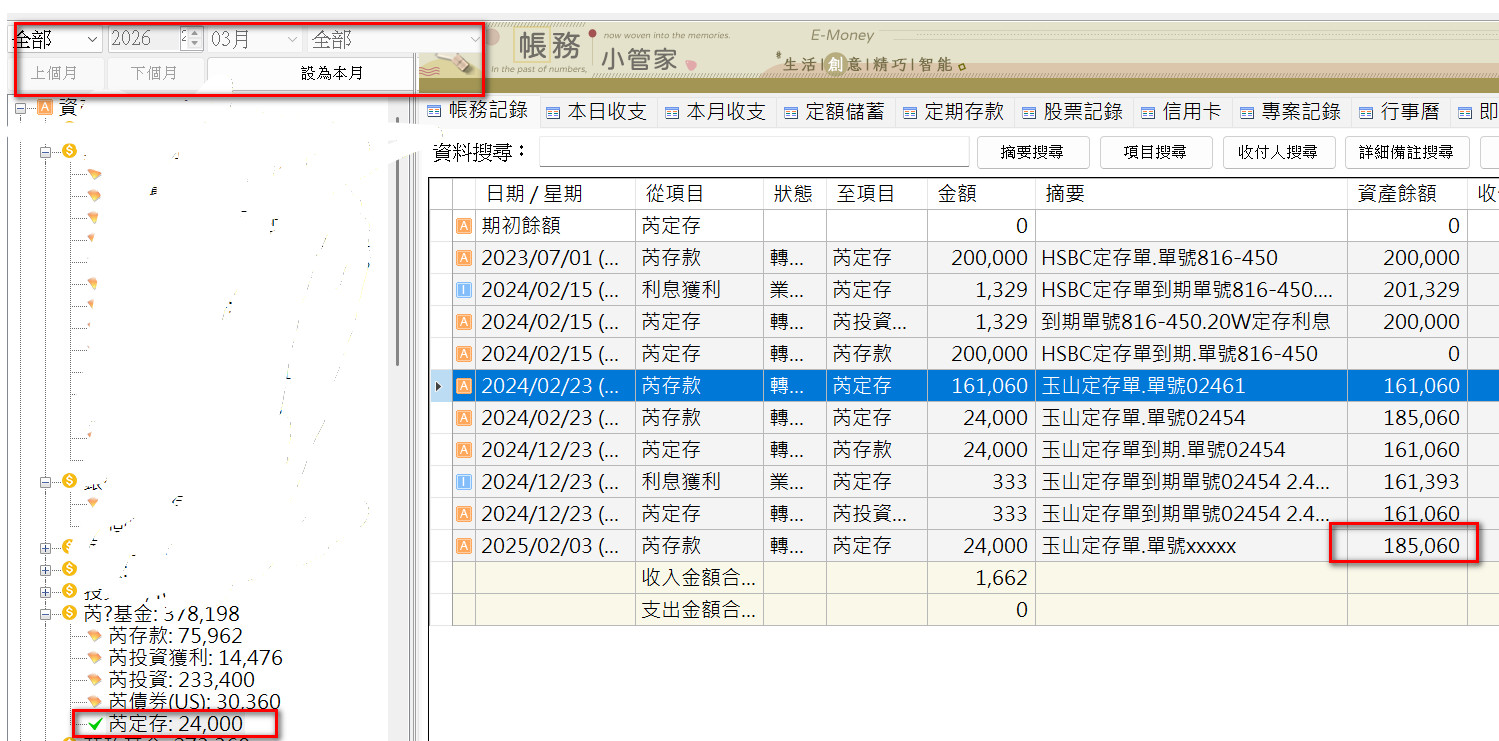The height and width of the screenshot is (741, 1499).
Task: Select the 芮投資 account in tree
Action: (x=181, y=680)
